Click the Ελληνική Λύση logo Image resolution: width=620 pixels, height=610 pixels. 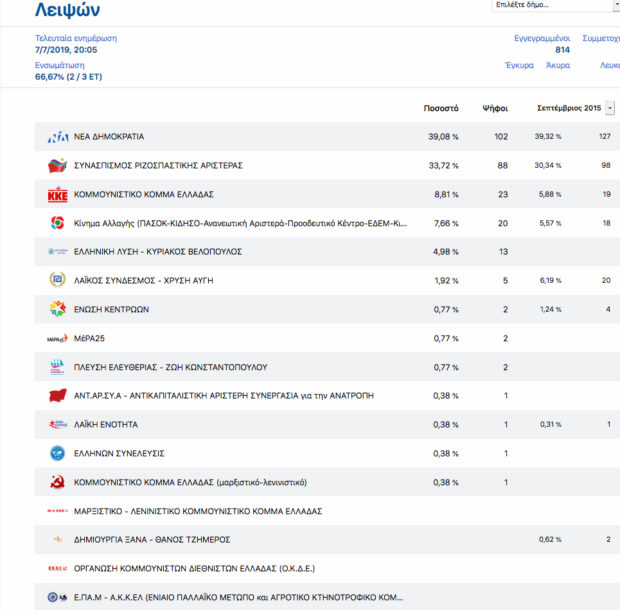click(58, 251)
